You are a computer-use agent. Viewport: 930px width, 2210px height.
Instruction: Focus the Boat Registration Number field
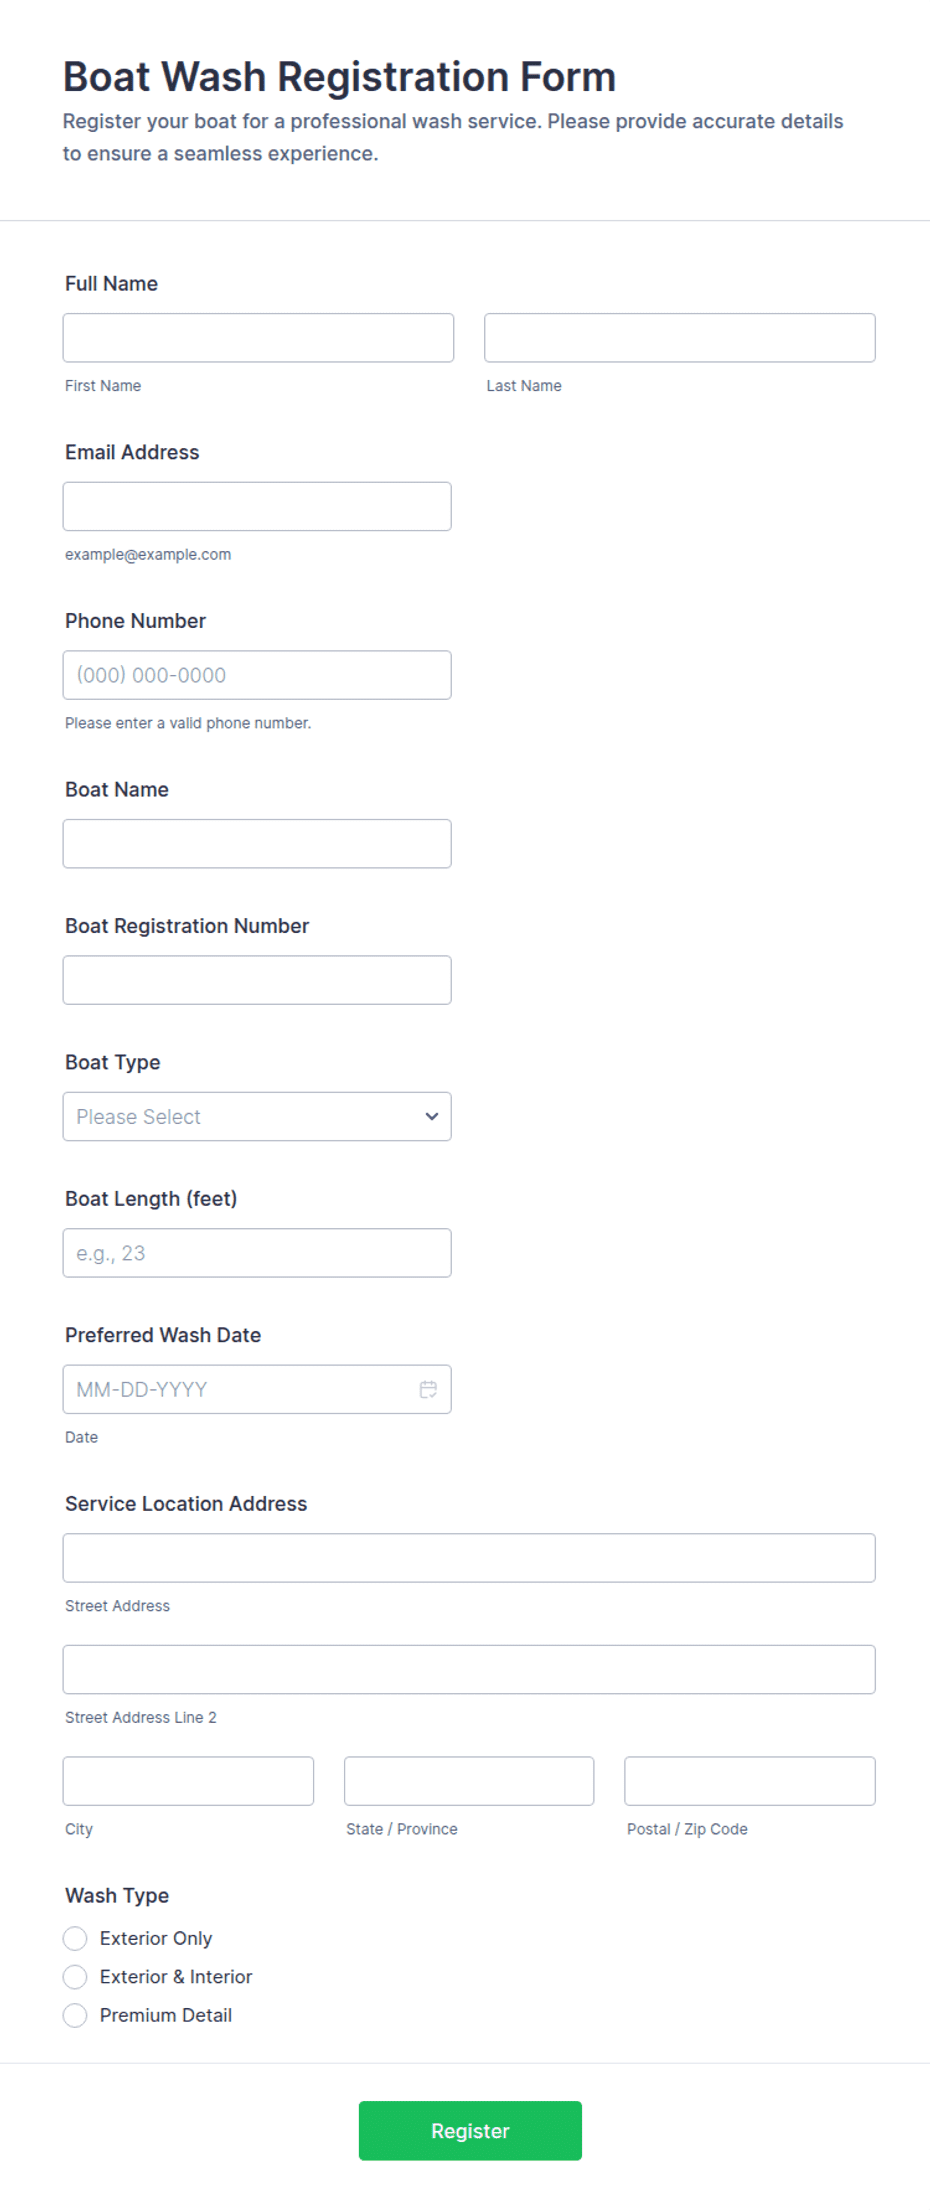point(257,980)
